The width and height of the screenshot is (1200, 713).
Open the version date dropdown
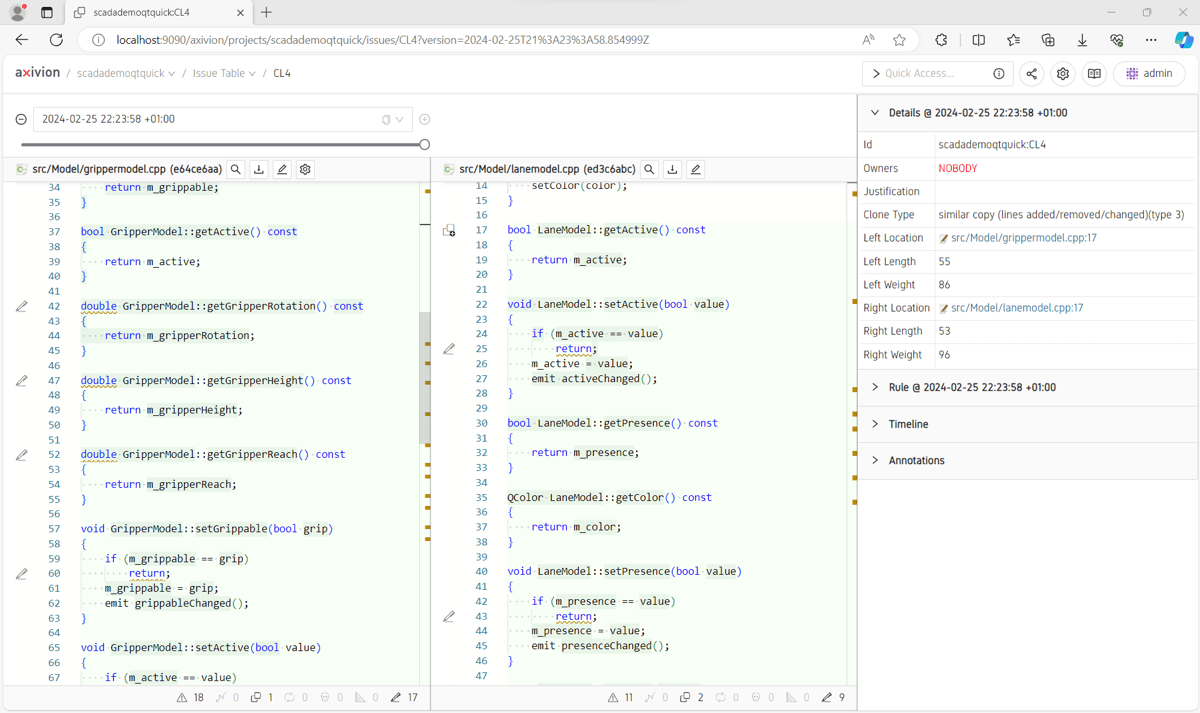399,119
